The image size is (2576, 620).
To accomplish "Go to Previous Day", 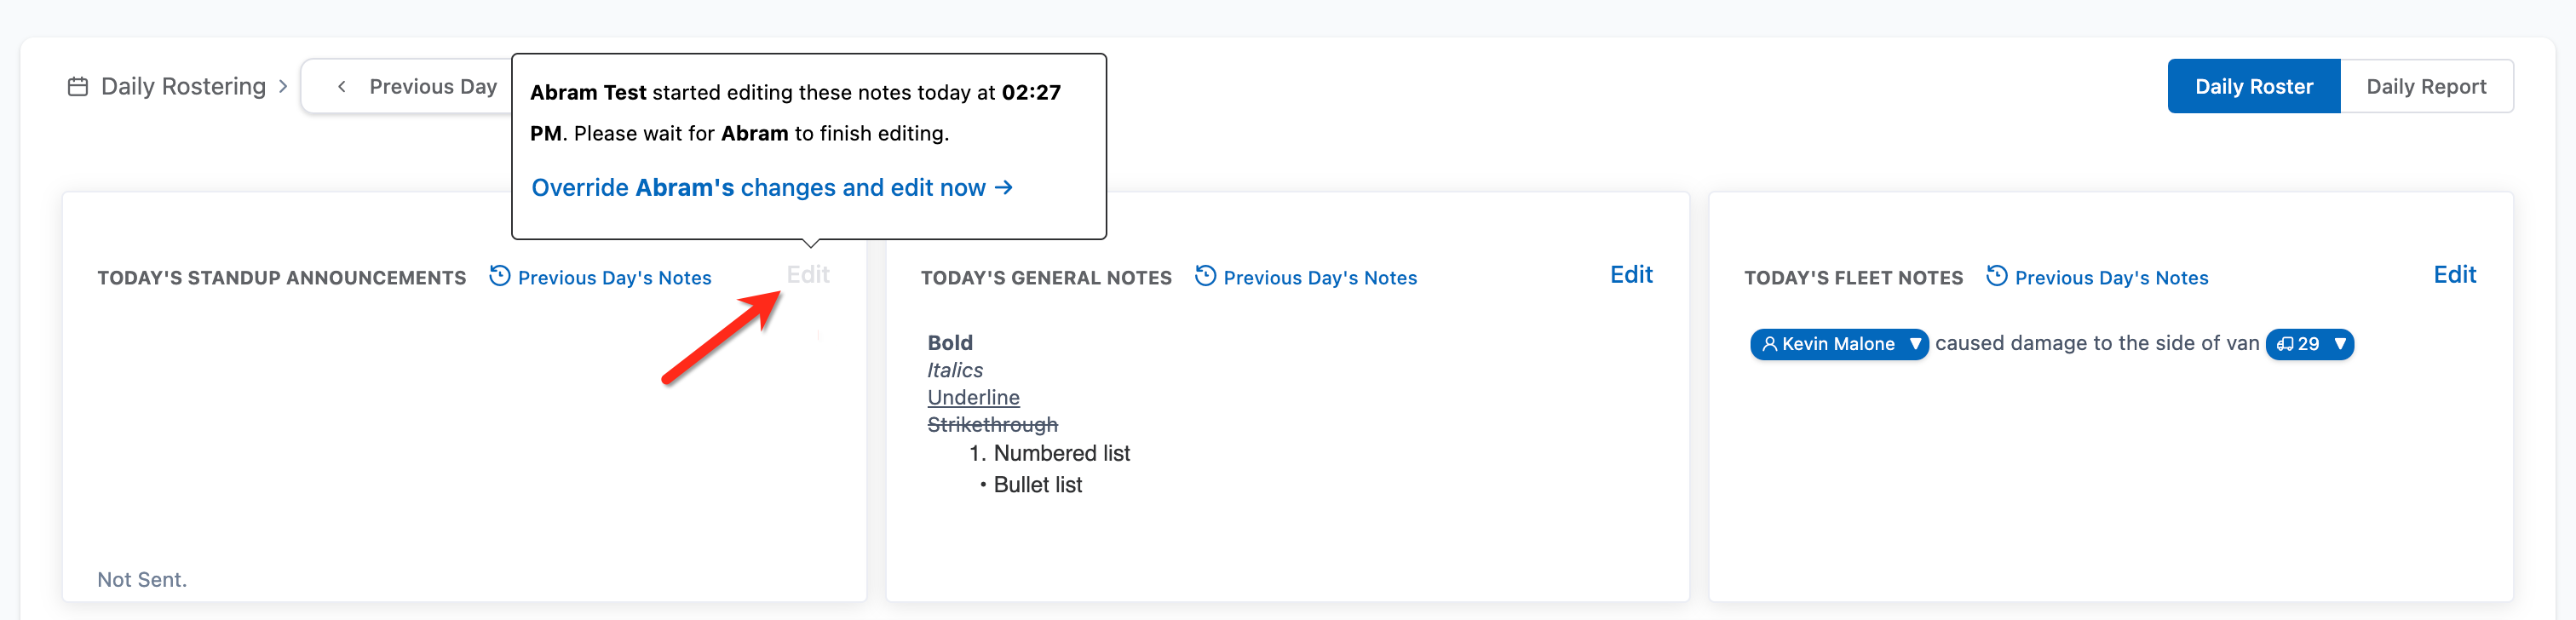I will [x=432, y=87].
